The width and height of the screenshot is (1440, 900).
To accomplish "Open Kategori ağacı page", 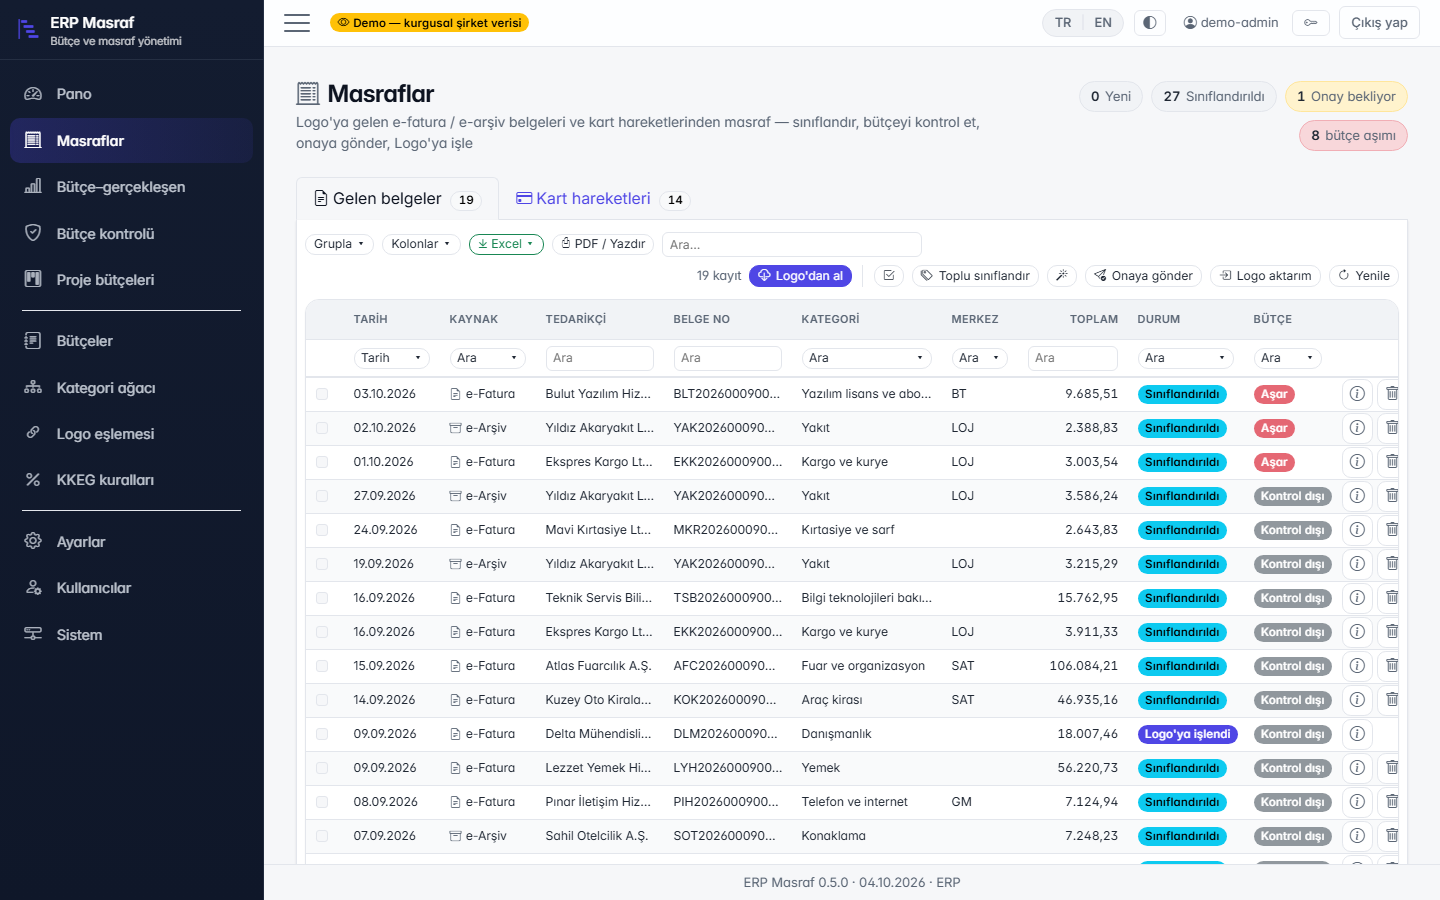I will [x=131, y=388].
